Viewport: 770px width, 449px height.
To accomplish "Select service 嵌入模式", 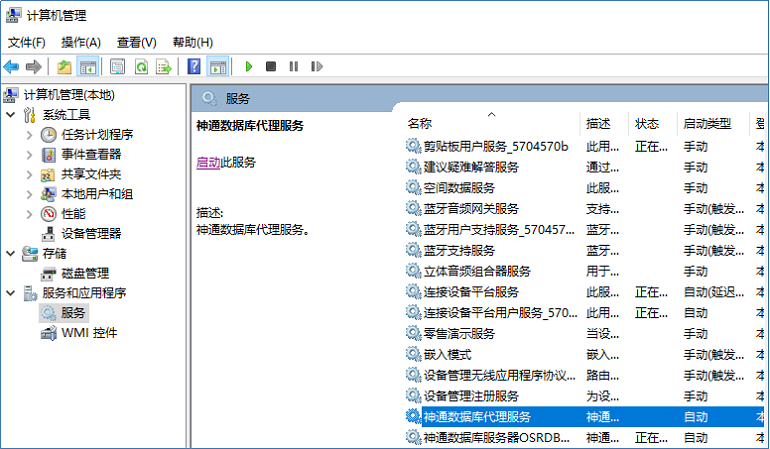I will [447, 355].
